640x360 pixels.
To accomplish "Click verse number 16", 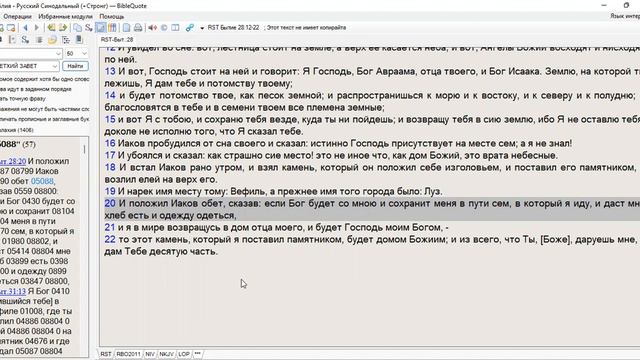I will (110, 143).
